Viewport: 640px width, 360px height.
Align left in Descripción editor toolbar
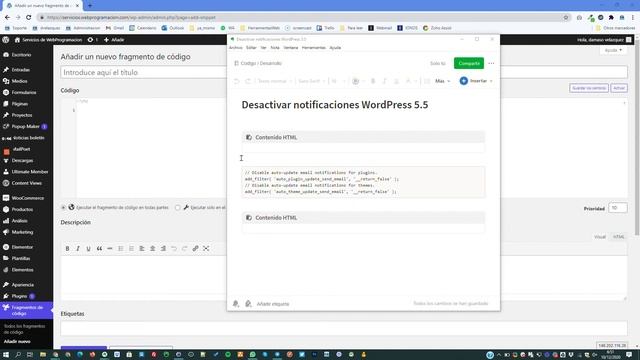pos(142,249)
